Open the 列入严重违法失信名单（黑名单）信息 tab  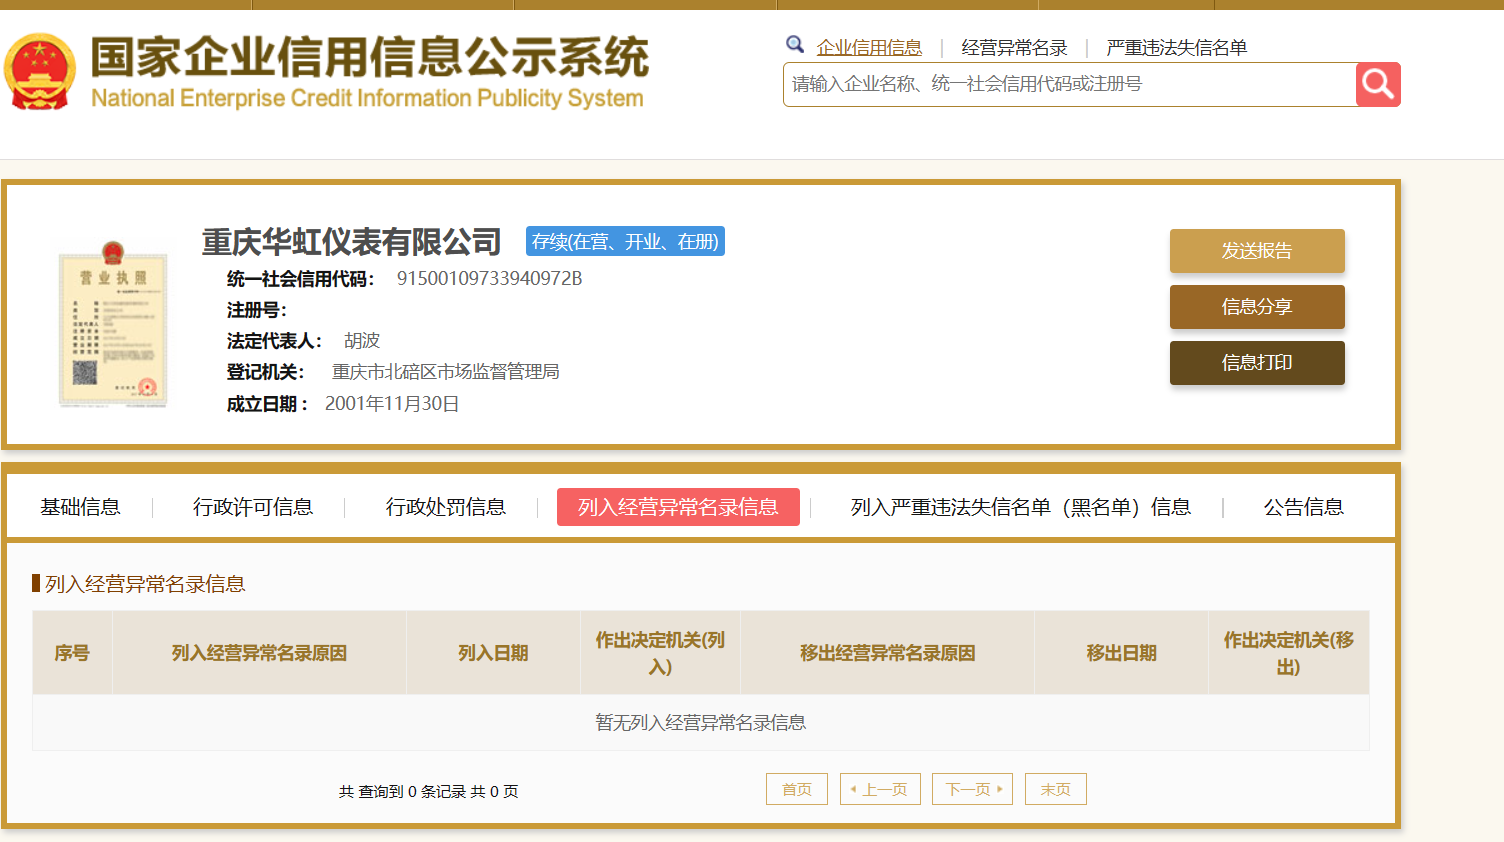(1021, 507)
